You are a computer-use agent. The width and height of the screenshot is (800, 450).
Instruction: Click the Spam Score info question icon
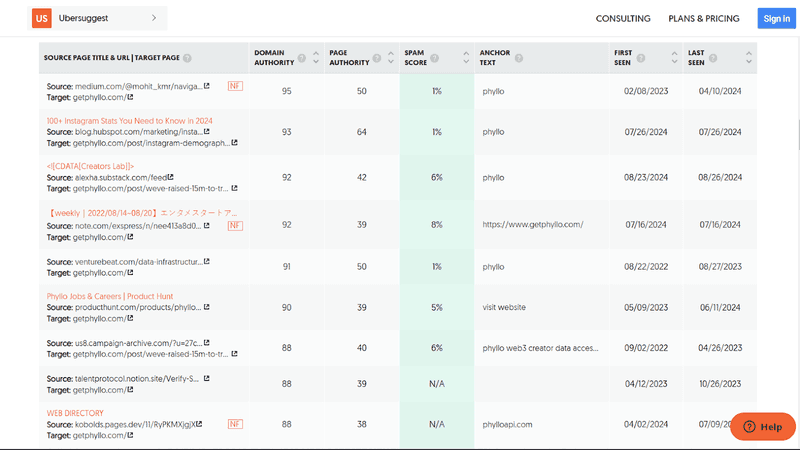pos(434,58)
